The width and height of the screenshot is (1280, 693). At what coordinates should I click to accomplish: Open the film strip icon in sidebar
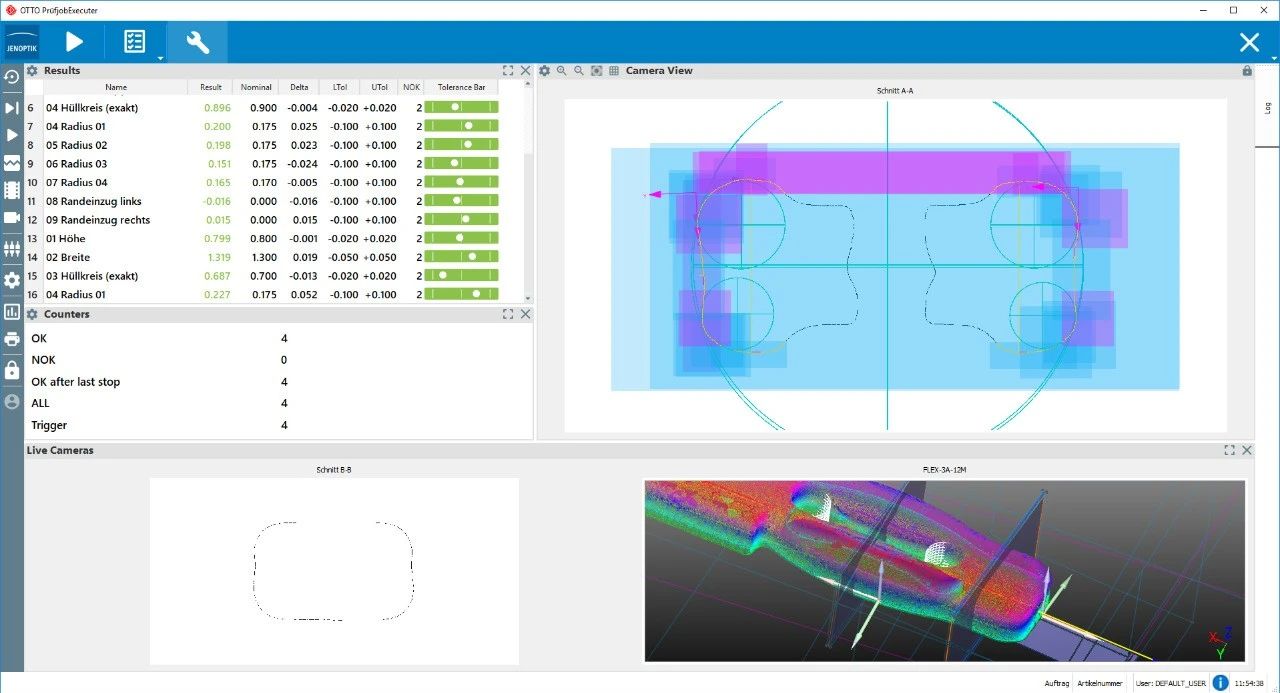point(12,190)
